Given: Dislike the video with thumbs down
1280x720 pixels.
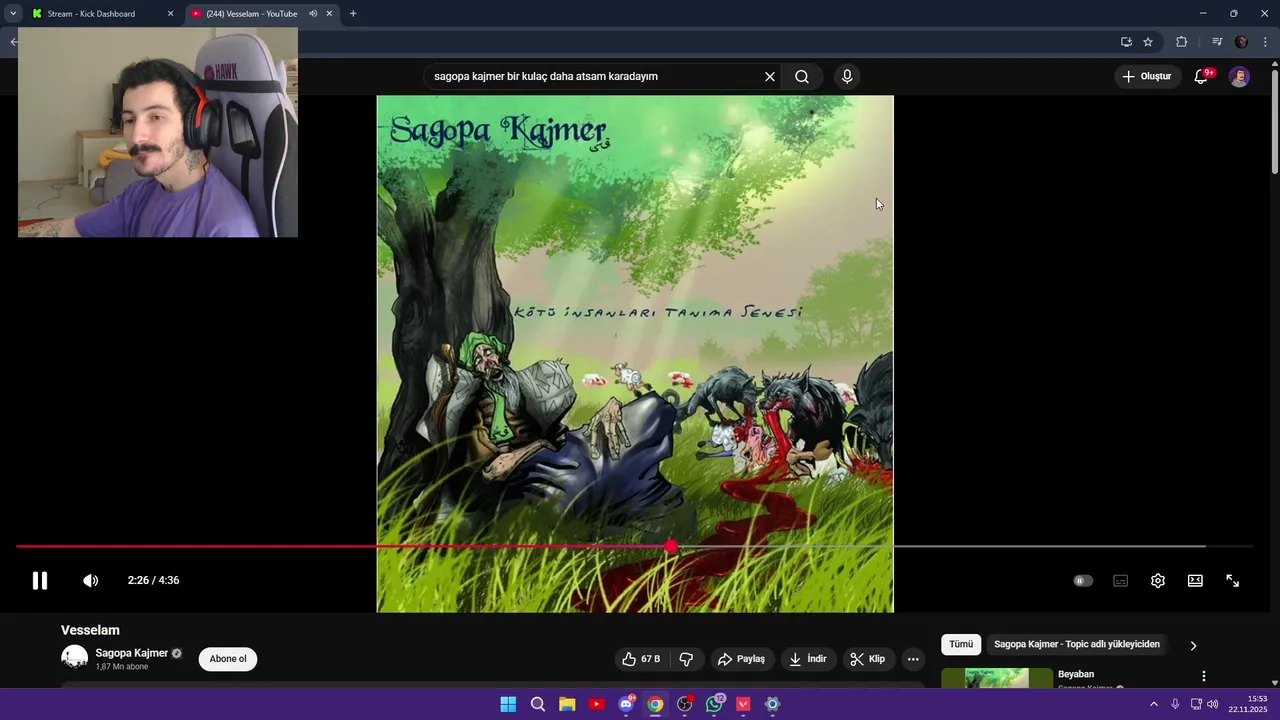Looking at the screenshot, I should pyautogui.click(x=686, y=659).
